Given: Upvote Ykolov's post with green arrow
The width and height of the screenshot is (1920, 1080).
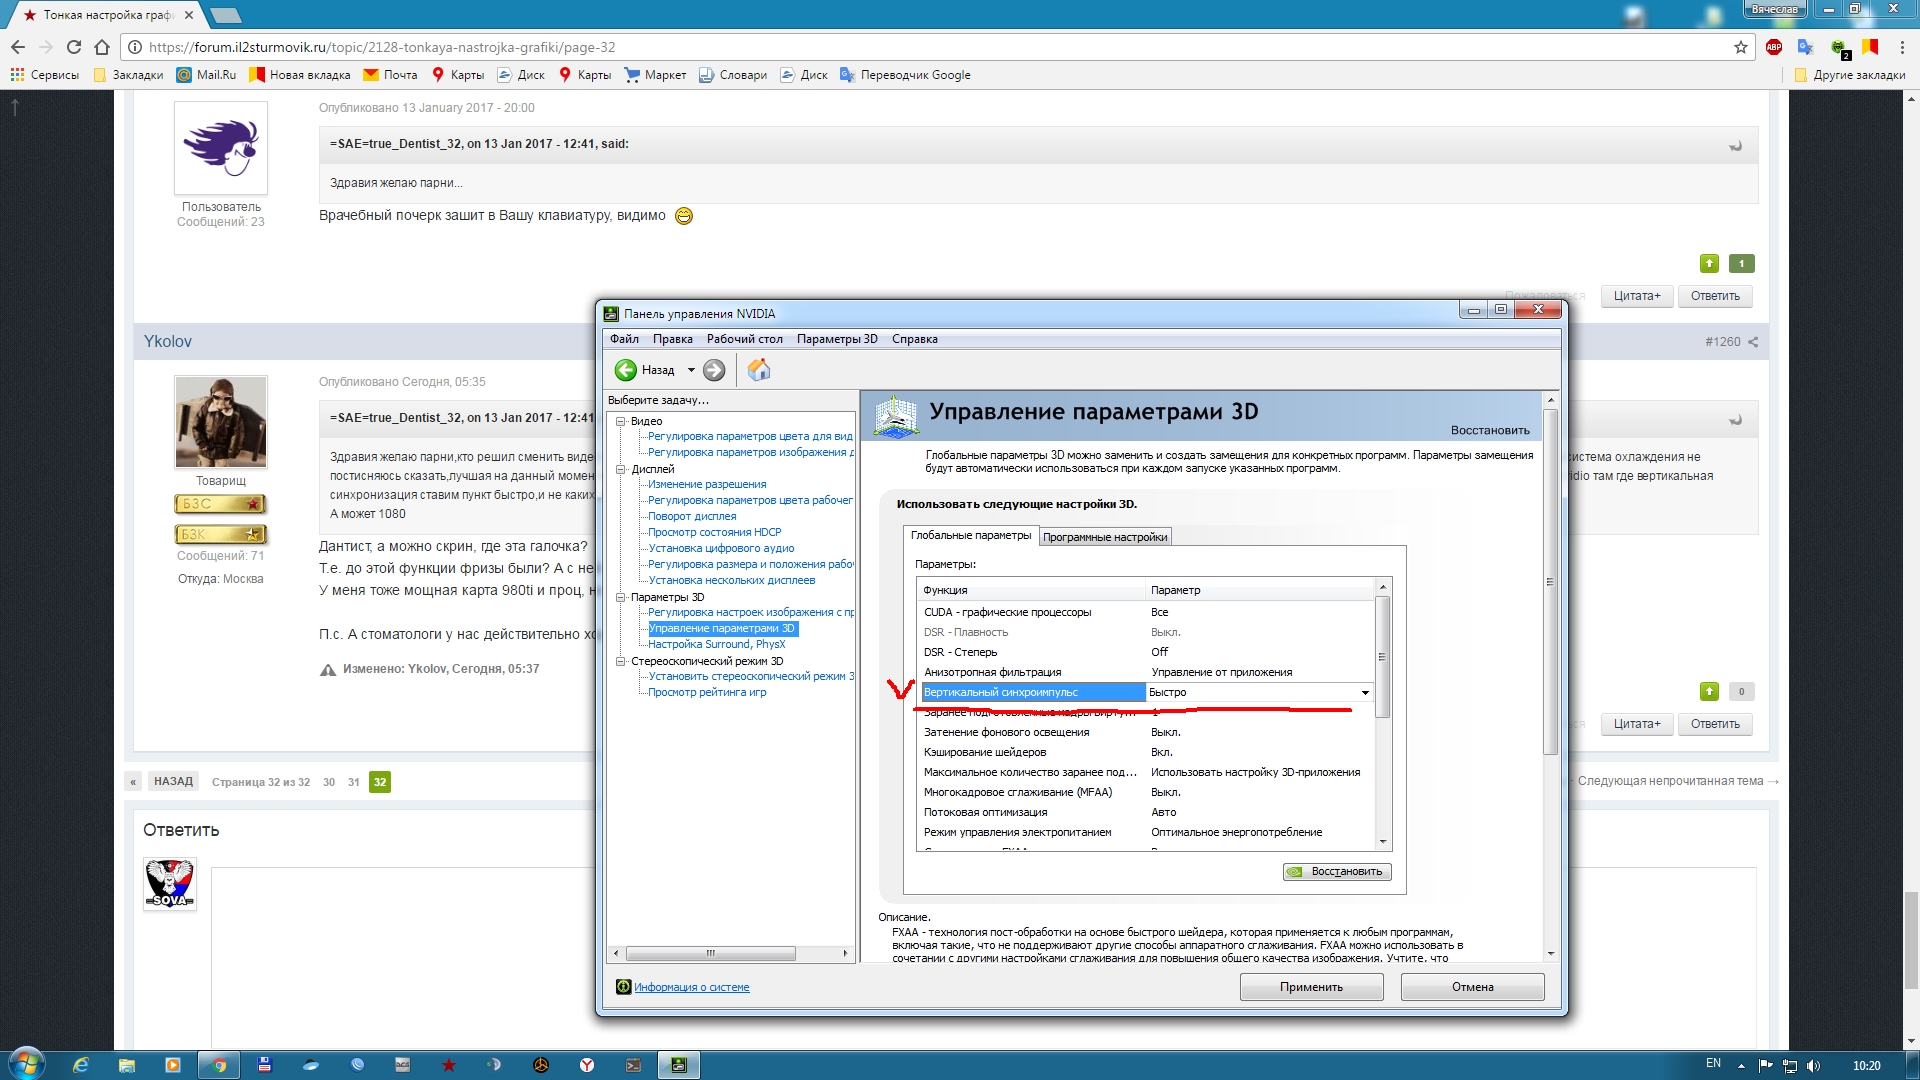Looking at the screenshot, I should click(x=1709, y=692).
